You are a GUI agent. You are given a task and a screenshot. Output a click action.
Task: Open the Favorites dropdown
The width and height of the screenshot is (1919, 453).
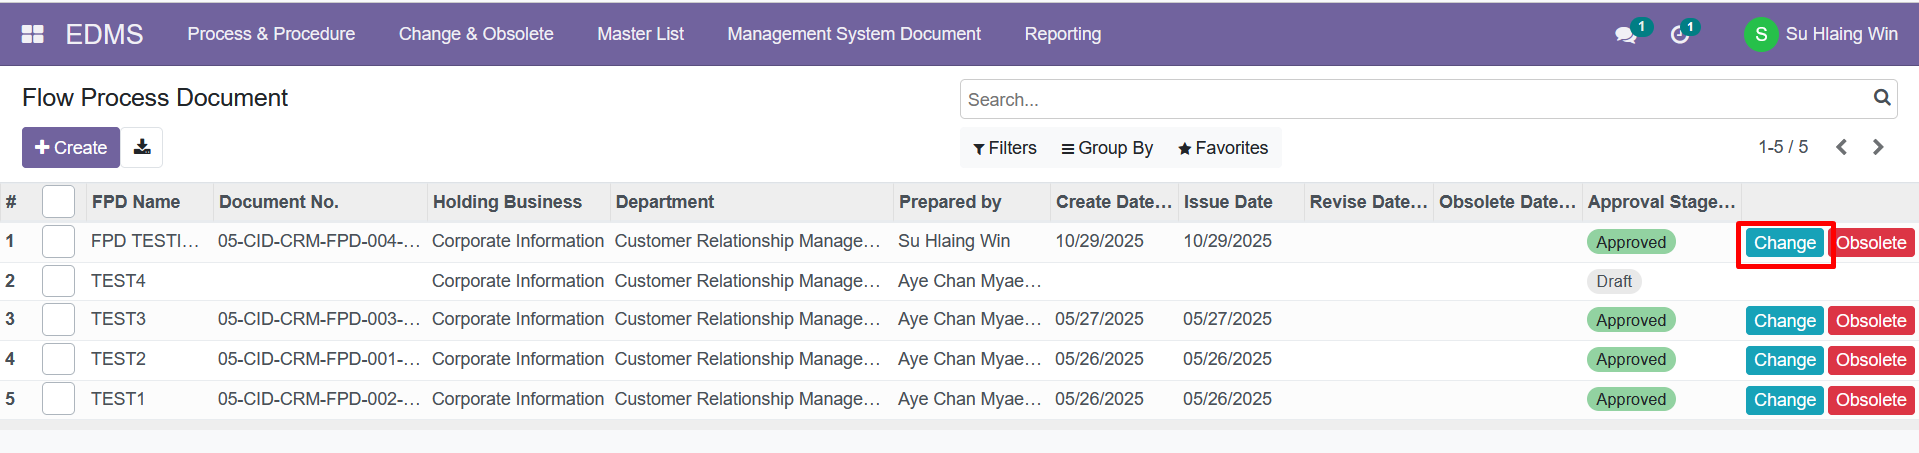(x=1223, y=148)
